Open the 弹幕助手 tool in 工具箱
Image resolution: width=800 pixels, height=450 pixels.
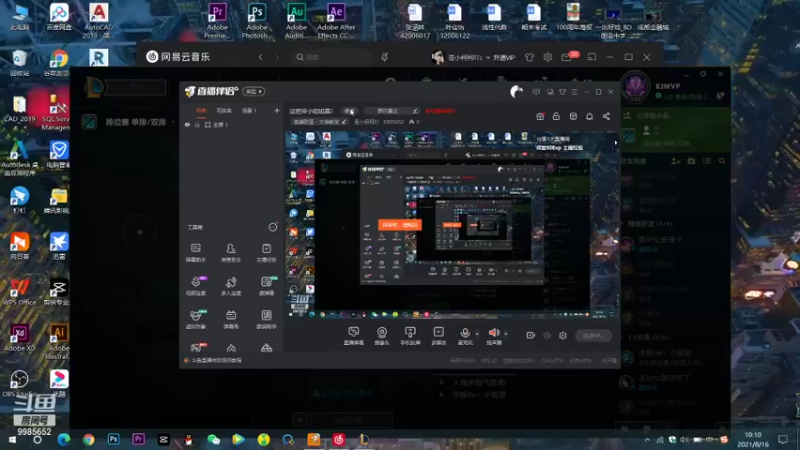[x=195, y=253]
